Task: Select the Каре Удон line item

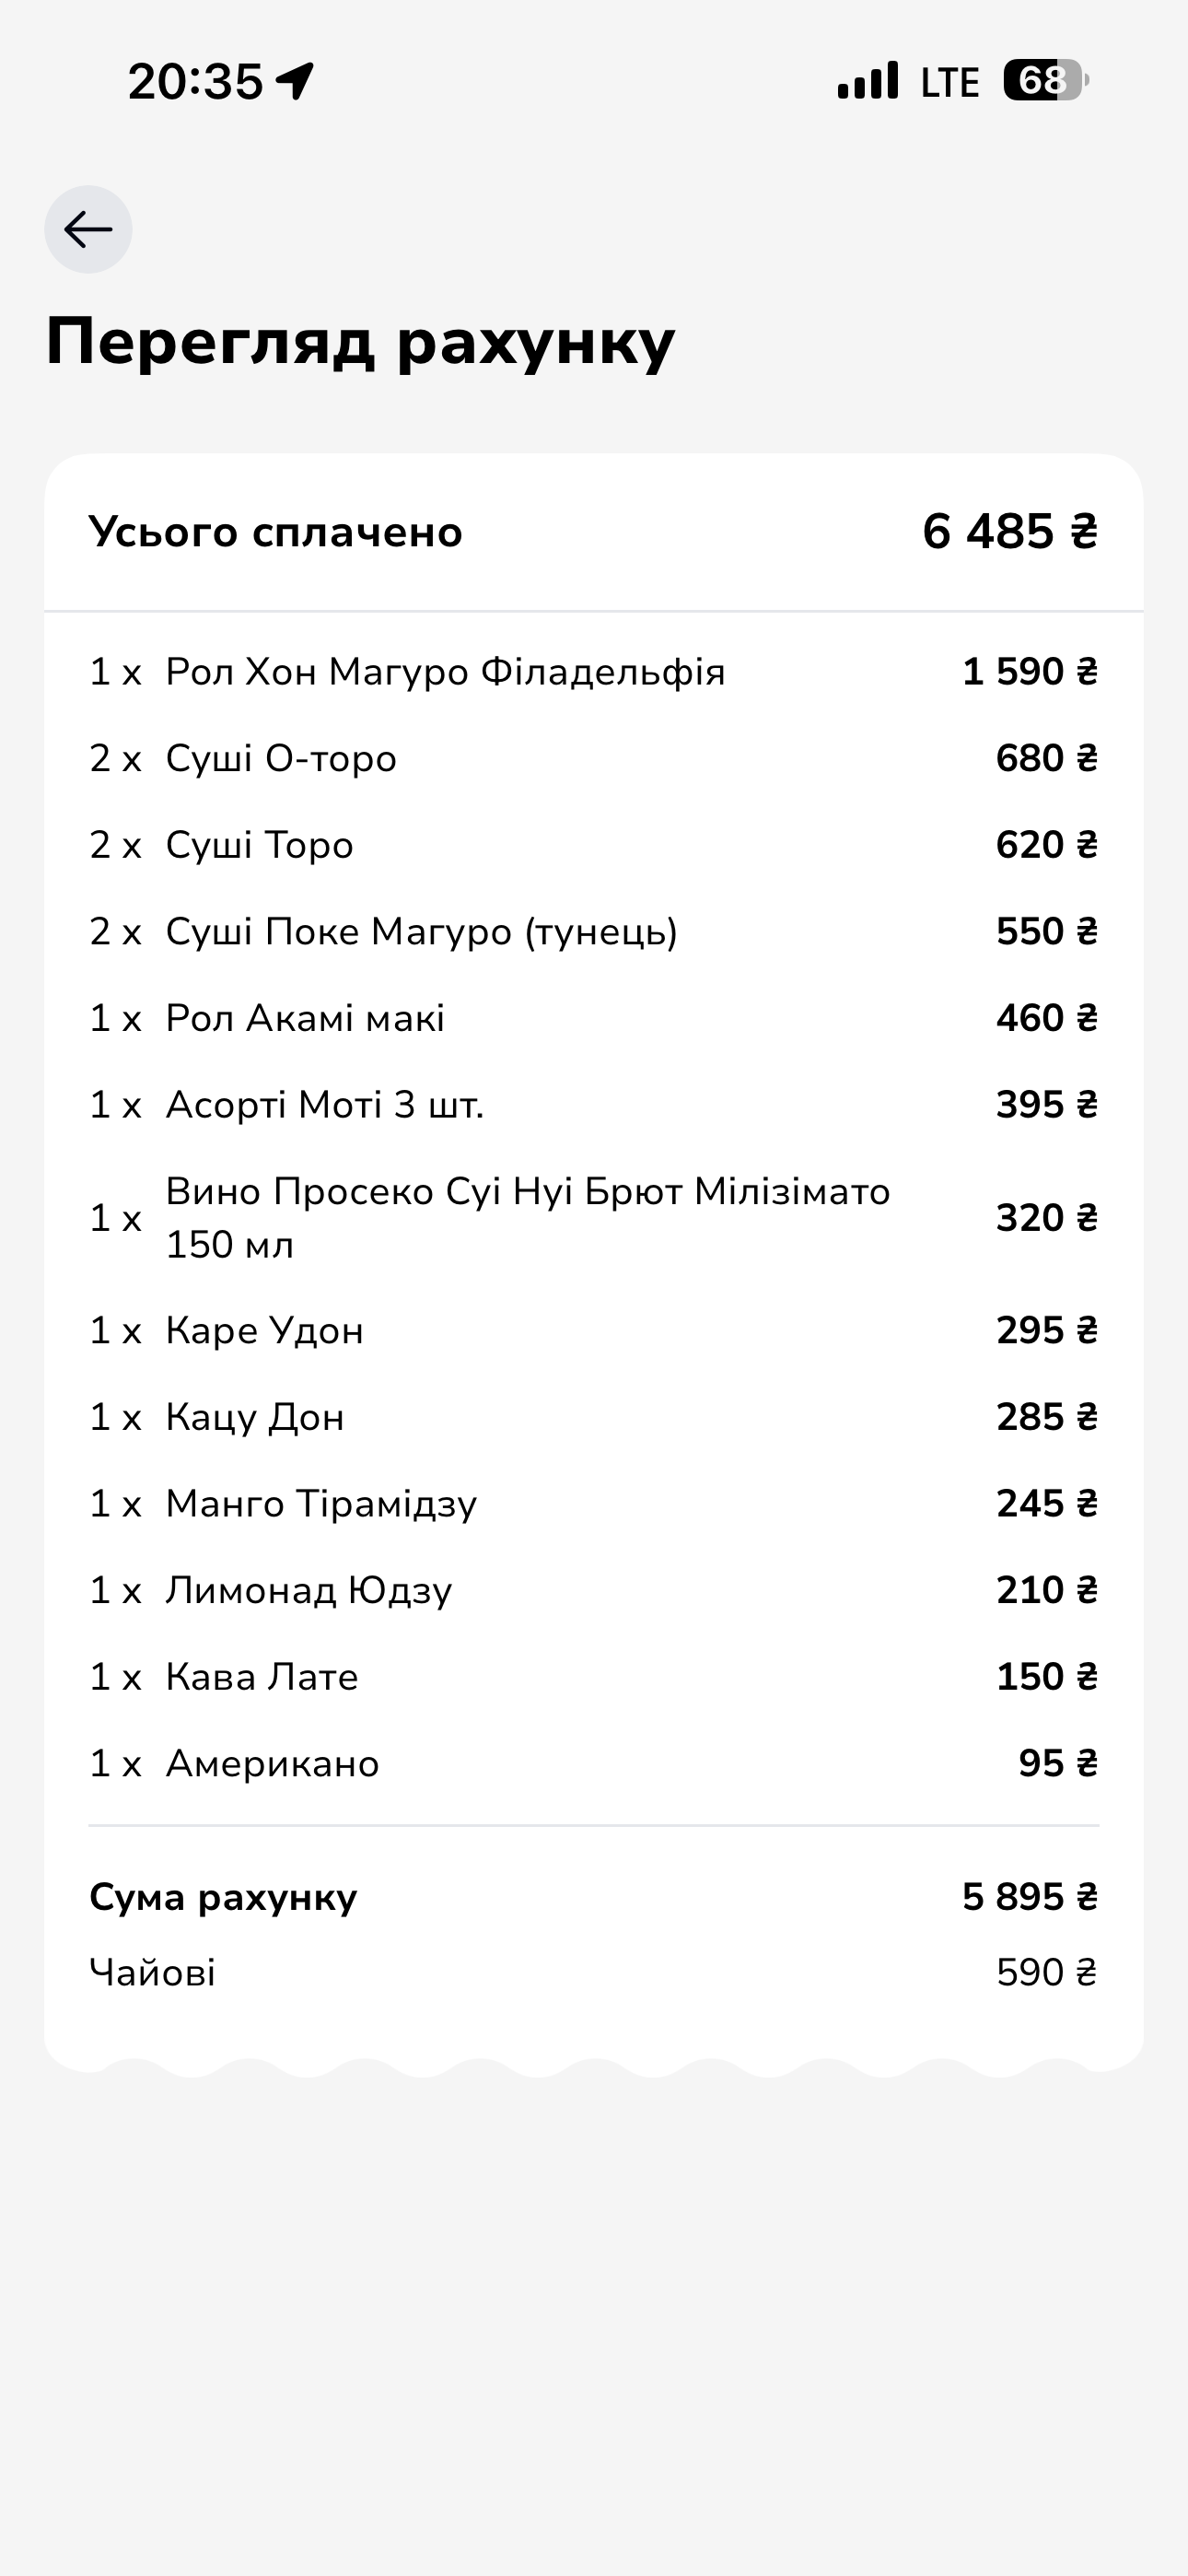Action: (594, 1331)
